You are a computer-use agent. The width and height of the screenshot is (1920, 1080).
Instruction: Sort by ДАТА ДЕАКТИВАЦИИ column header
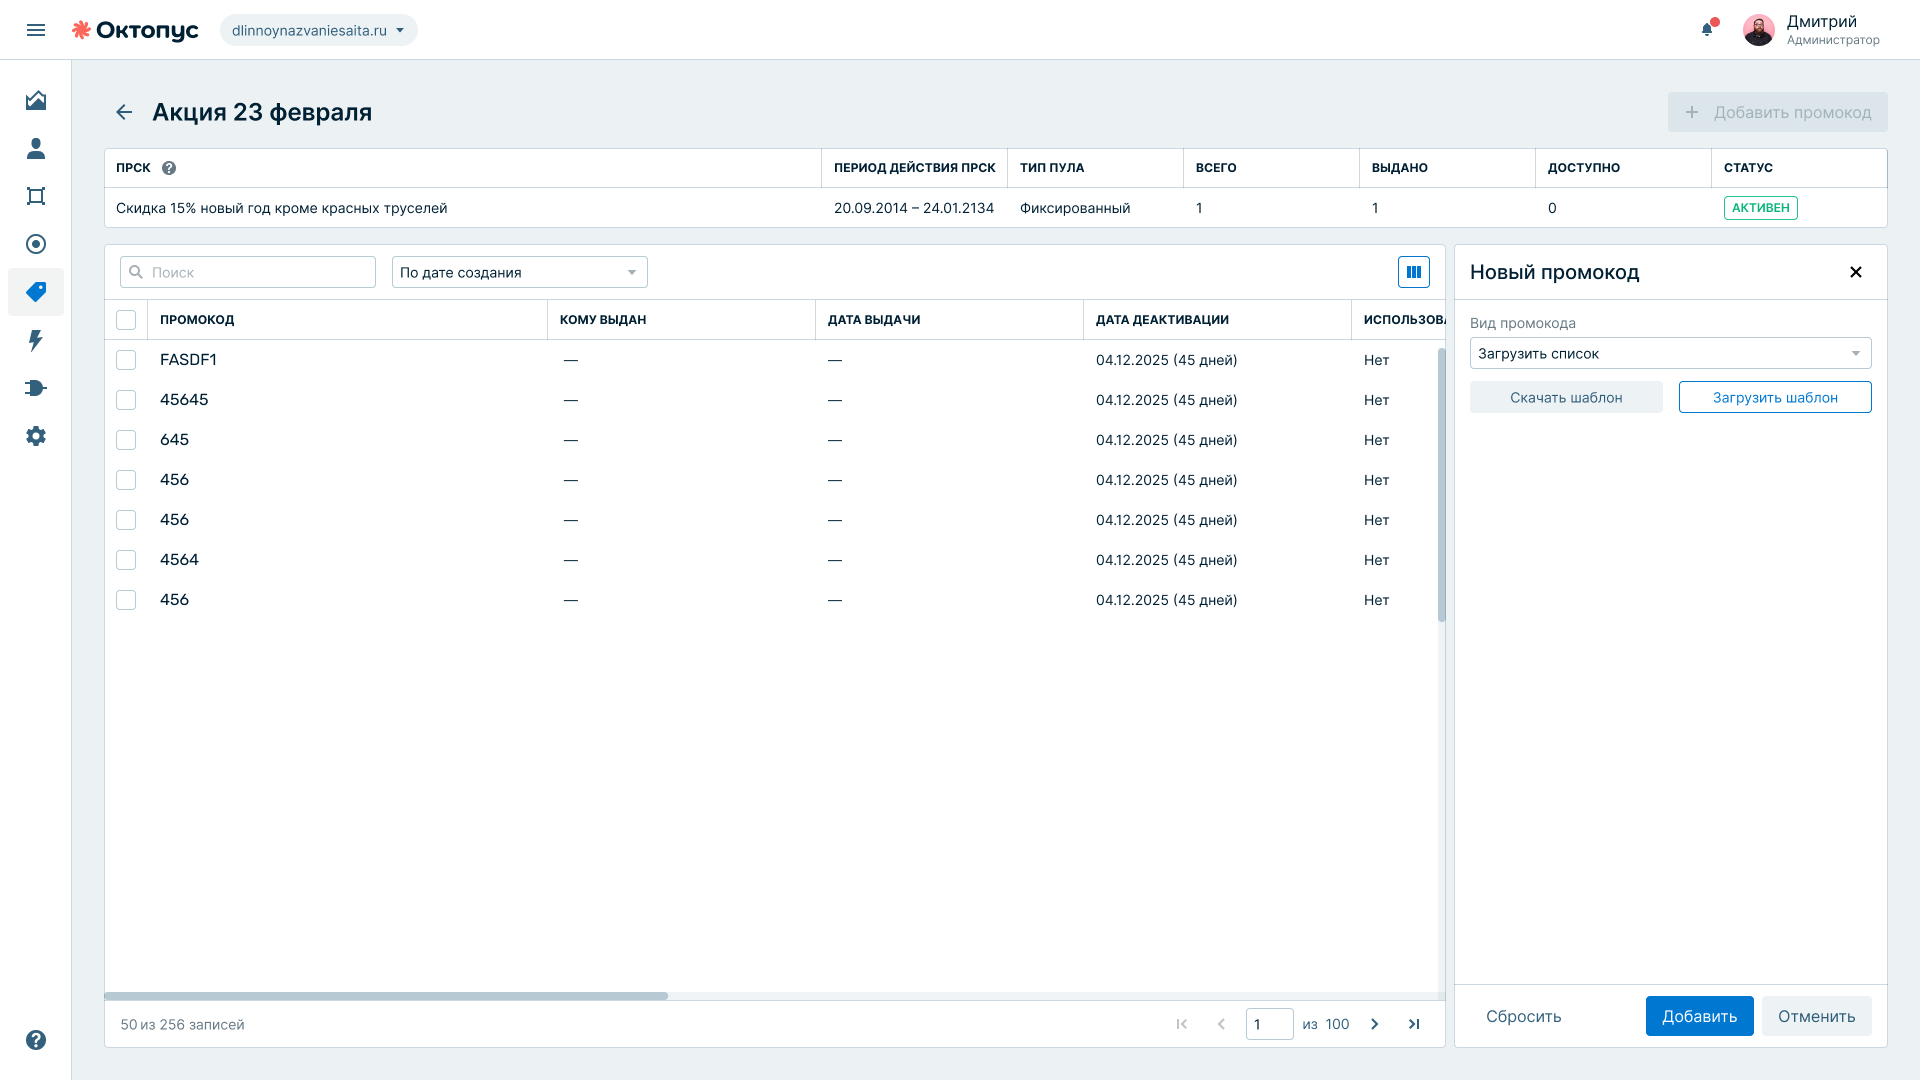tap(1162, 320)
